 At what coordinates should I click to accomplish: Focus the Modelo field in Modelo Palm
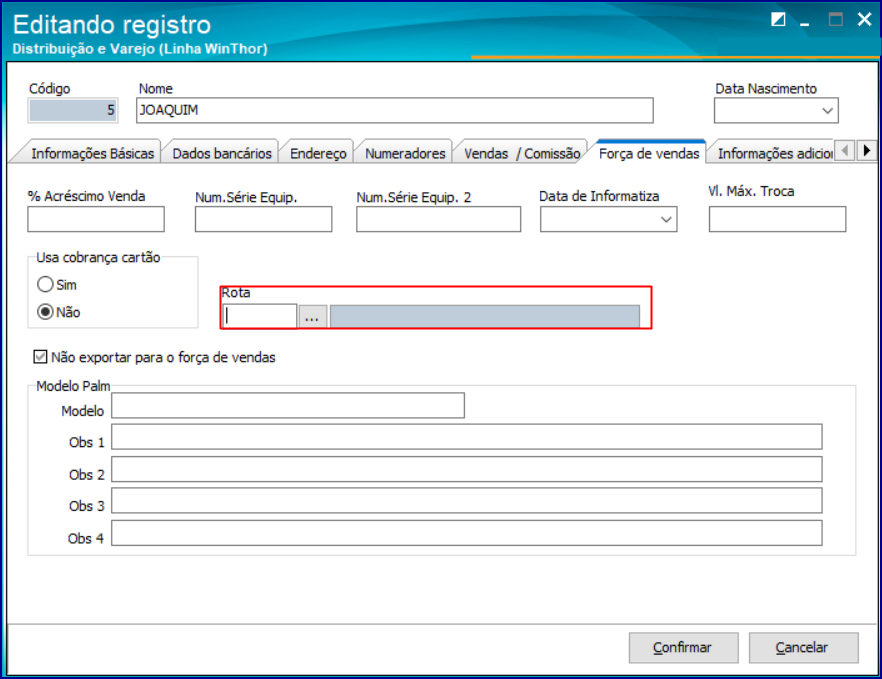[x=287, y=405]
